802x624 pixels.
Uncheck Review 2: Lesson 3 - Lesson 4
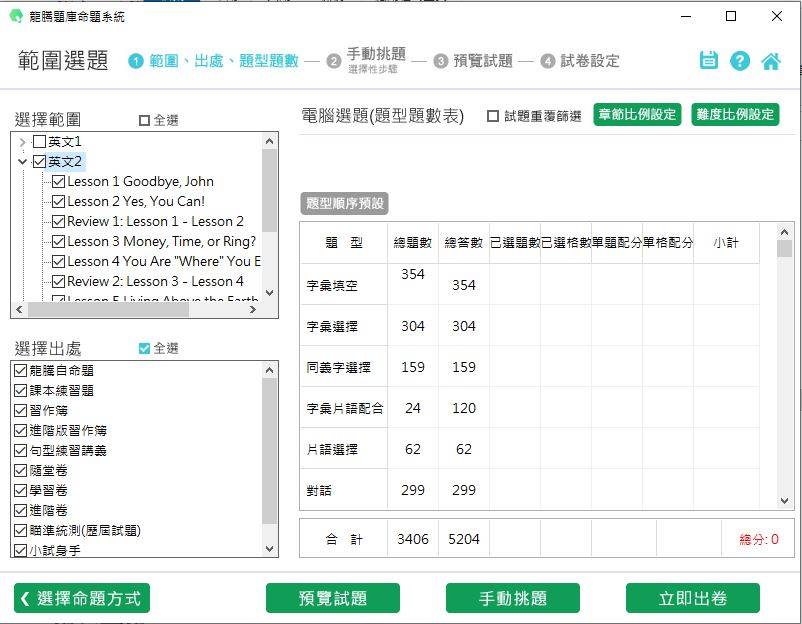coord(58,281)
